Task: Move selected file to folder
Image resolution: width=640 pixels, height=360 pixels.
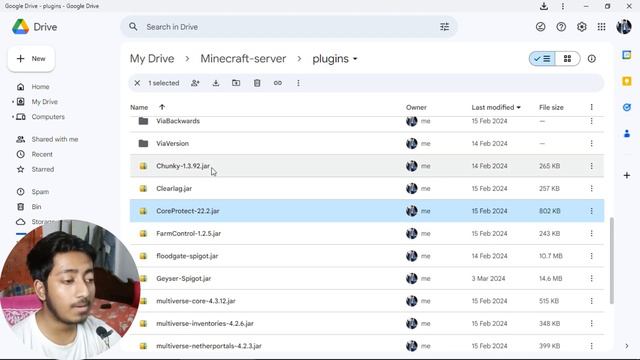Action: tap(236, 83)
